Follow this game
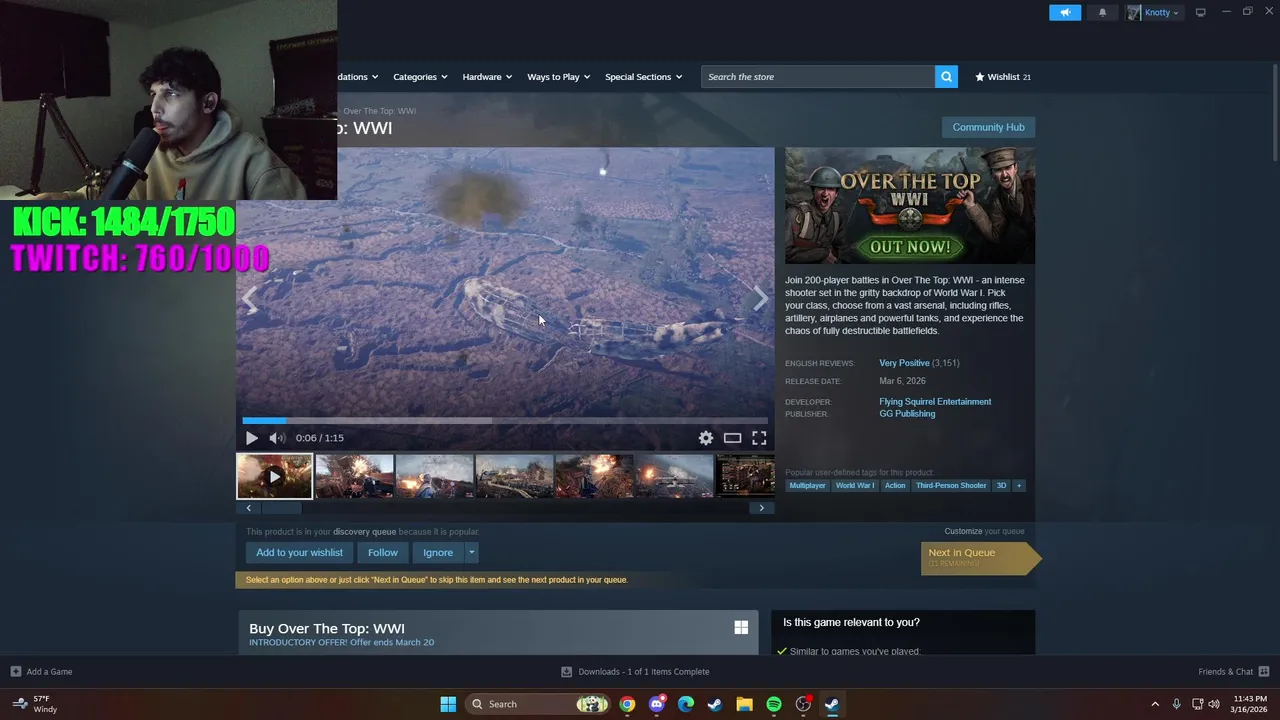The height and width of the screenshot is (720, 1280). coord(382,552)
